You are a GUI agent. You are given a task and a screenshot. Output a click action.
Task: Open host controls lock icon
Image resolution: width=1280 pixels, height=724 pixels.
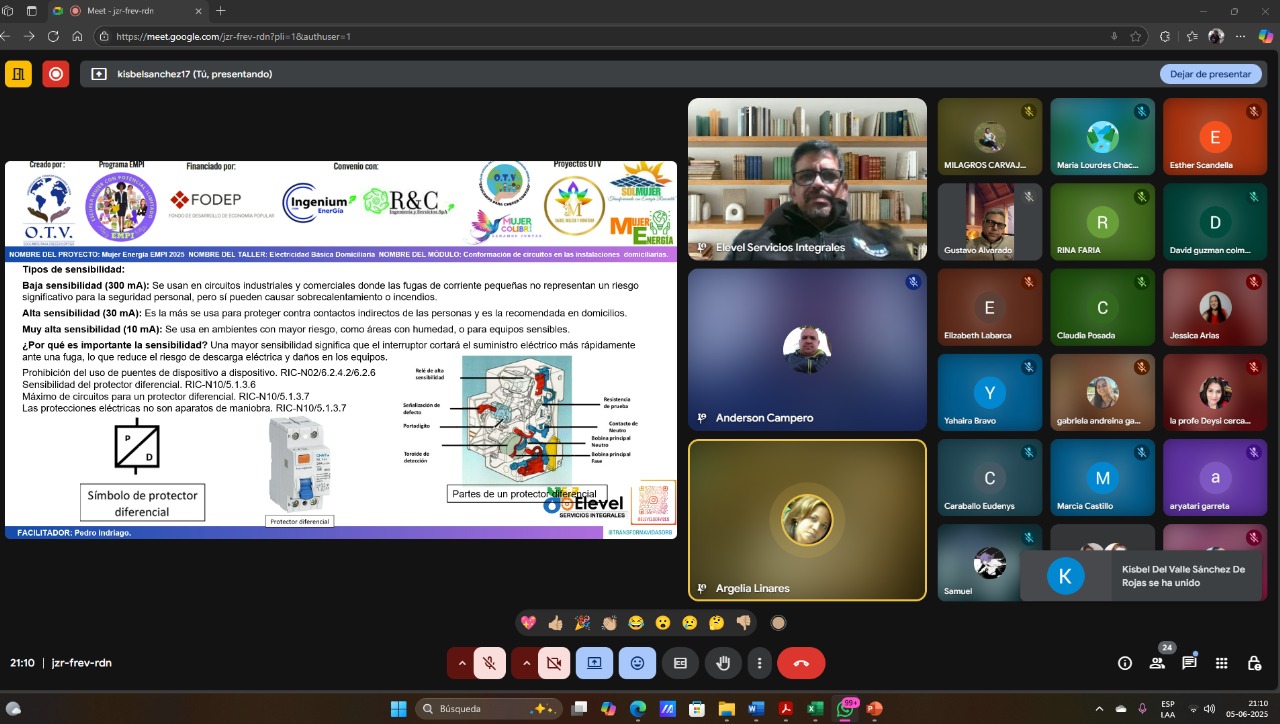click(1253, 663)
